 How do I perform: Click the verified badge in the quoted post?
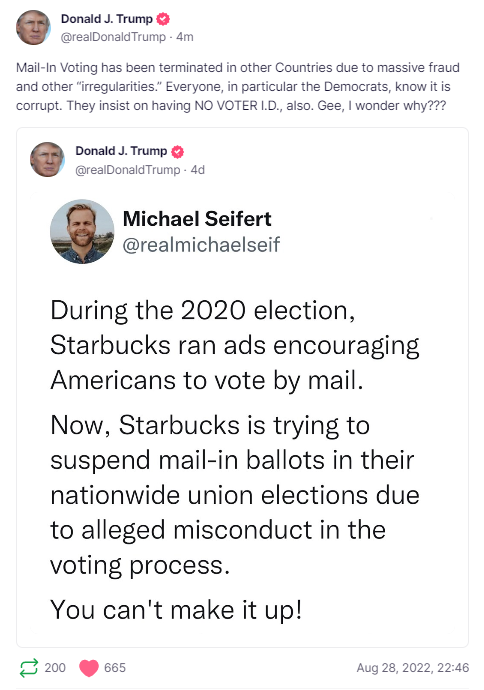click(x=177, y=151)
